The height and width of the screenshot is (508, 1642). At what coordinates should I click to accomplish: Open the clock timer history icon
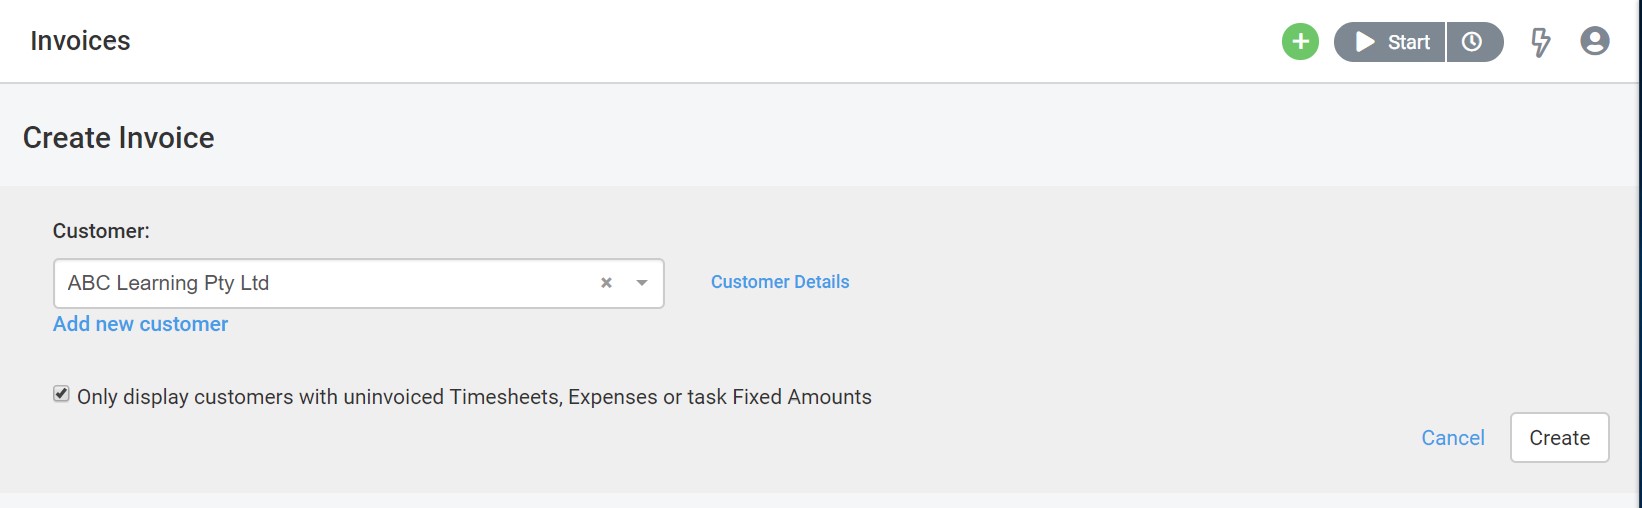[x=1472, y=42]
